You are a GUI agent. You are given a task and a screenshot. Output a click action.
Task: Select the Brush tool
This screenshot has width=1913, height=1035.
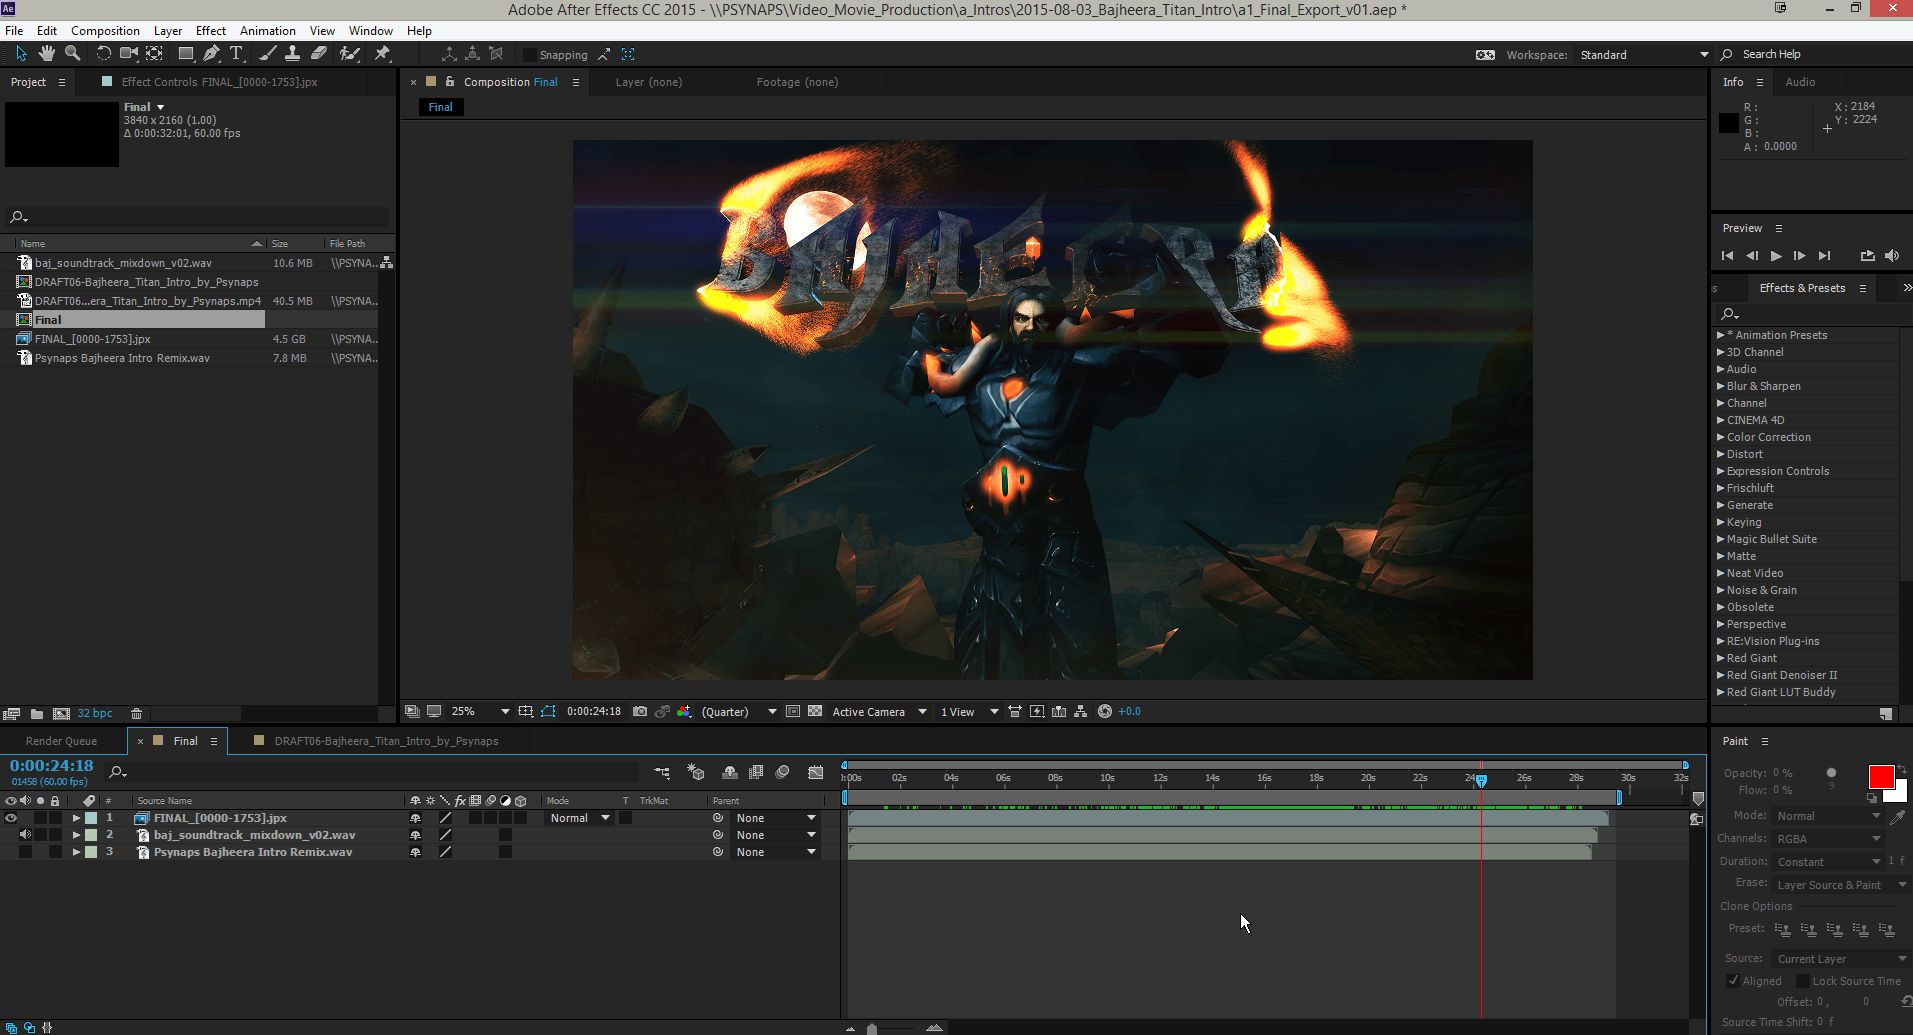(267, 54)
